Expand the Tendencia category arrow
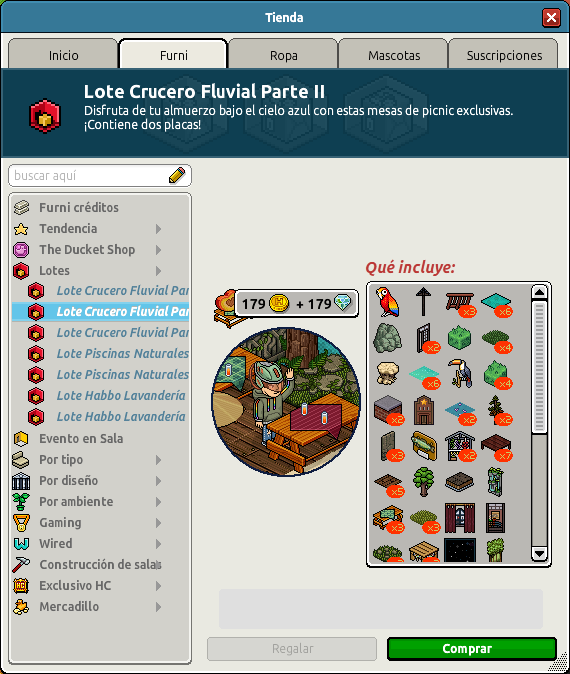The height and width of the screenshot is (674, 570). [x=159, y=229]
